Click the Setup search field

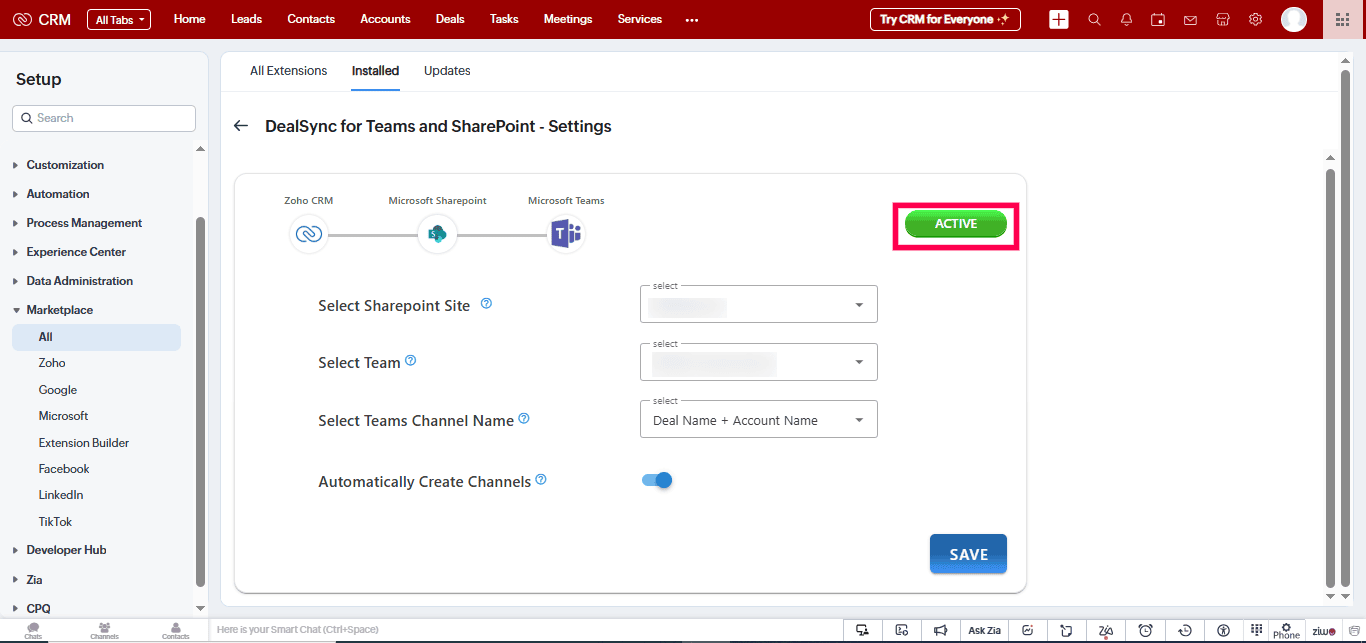104,118
